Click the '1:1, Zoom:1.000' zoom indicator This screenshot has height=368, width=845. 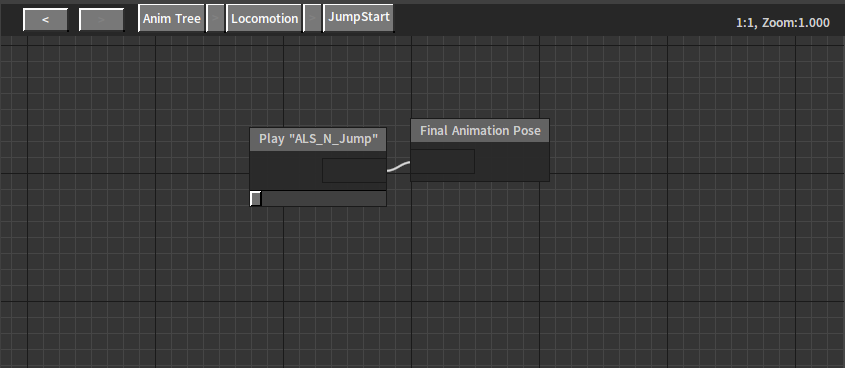[782, 23]
